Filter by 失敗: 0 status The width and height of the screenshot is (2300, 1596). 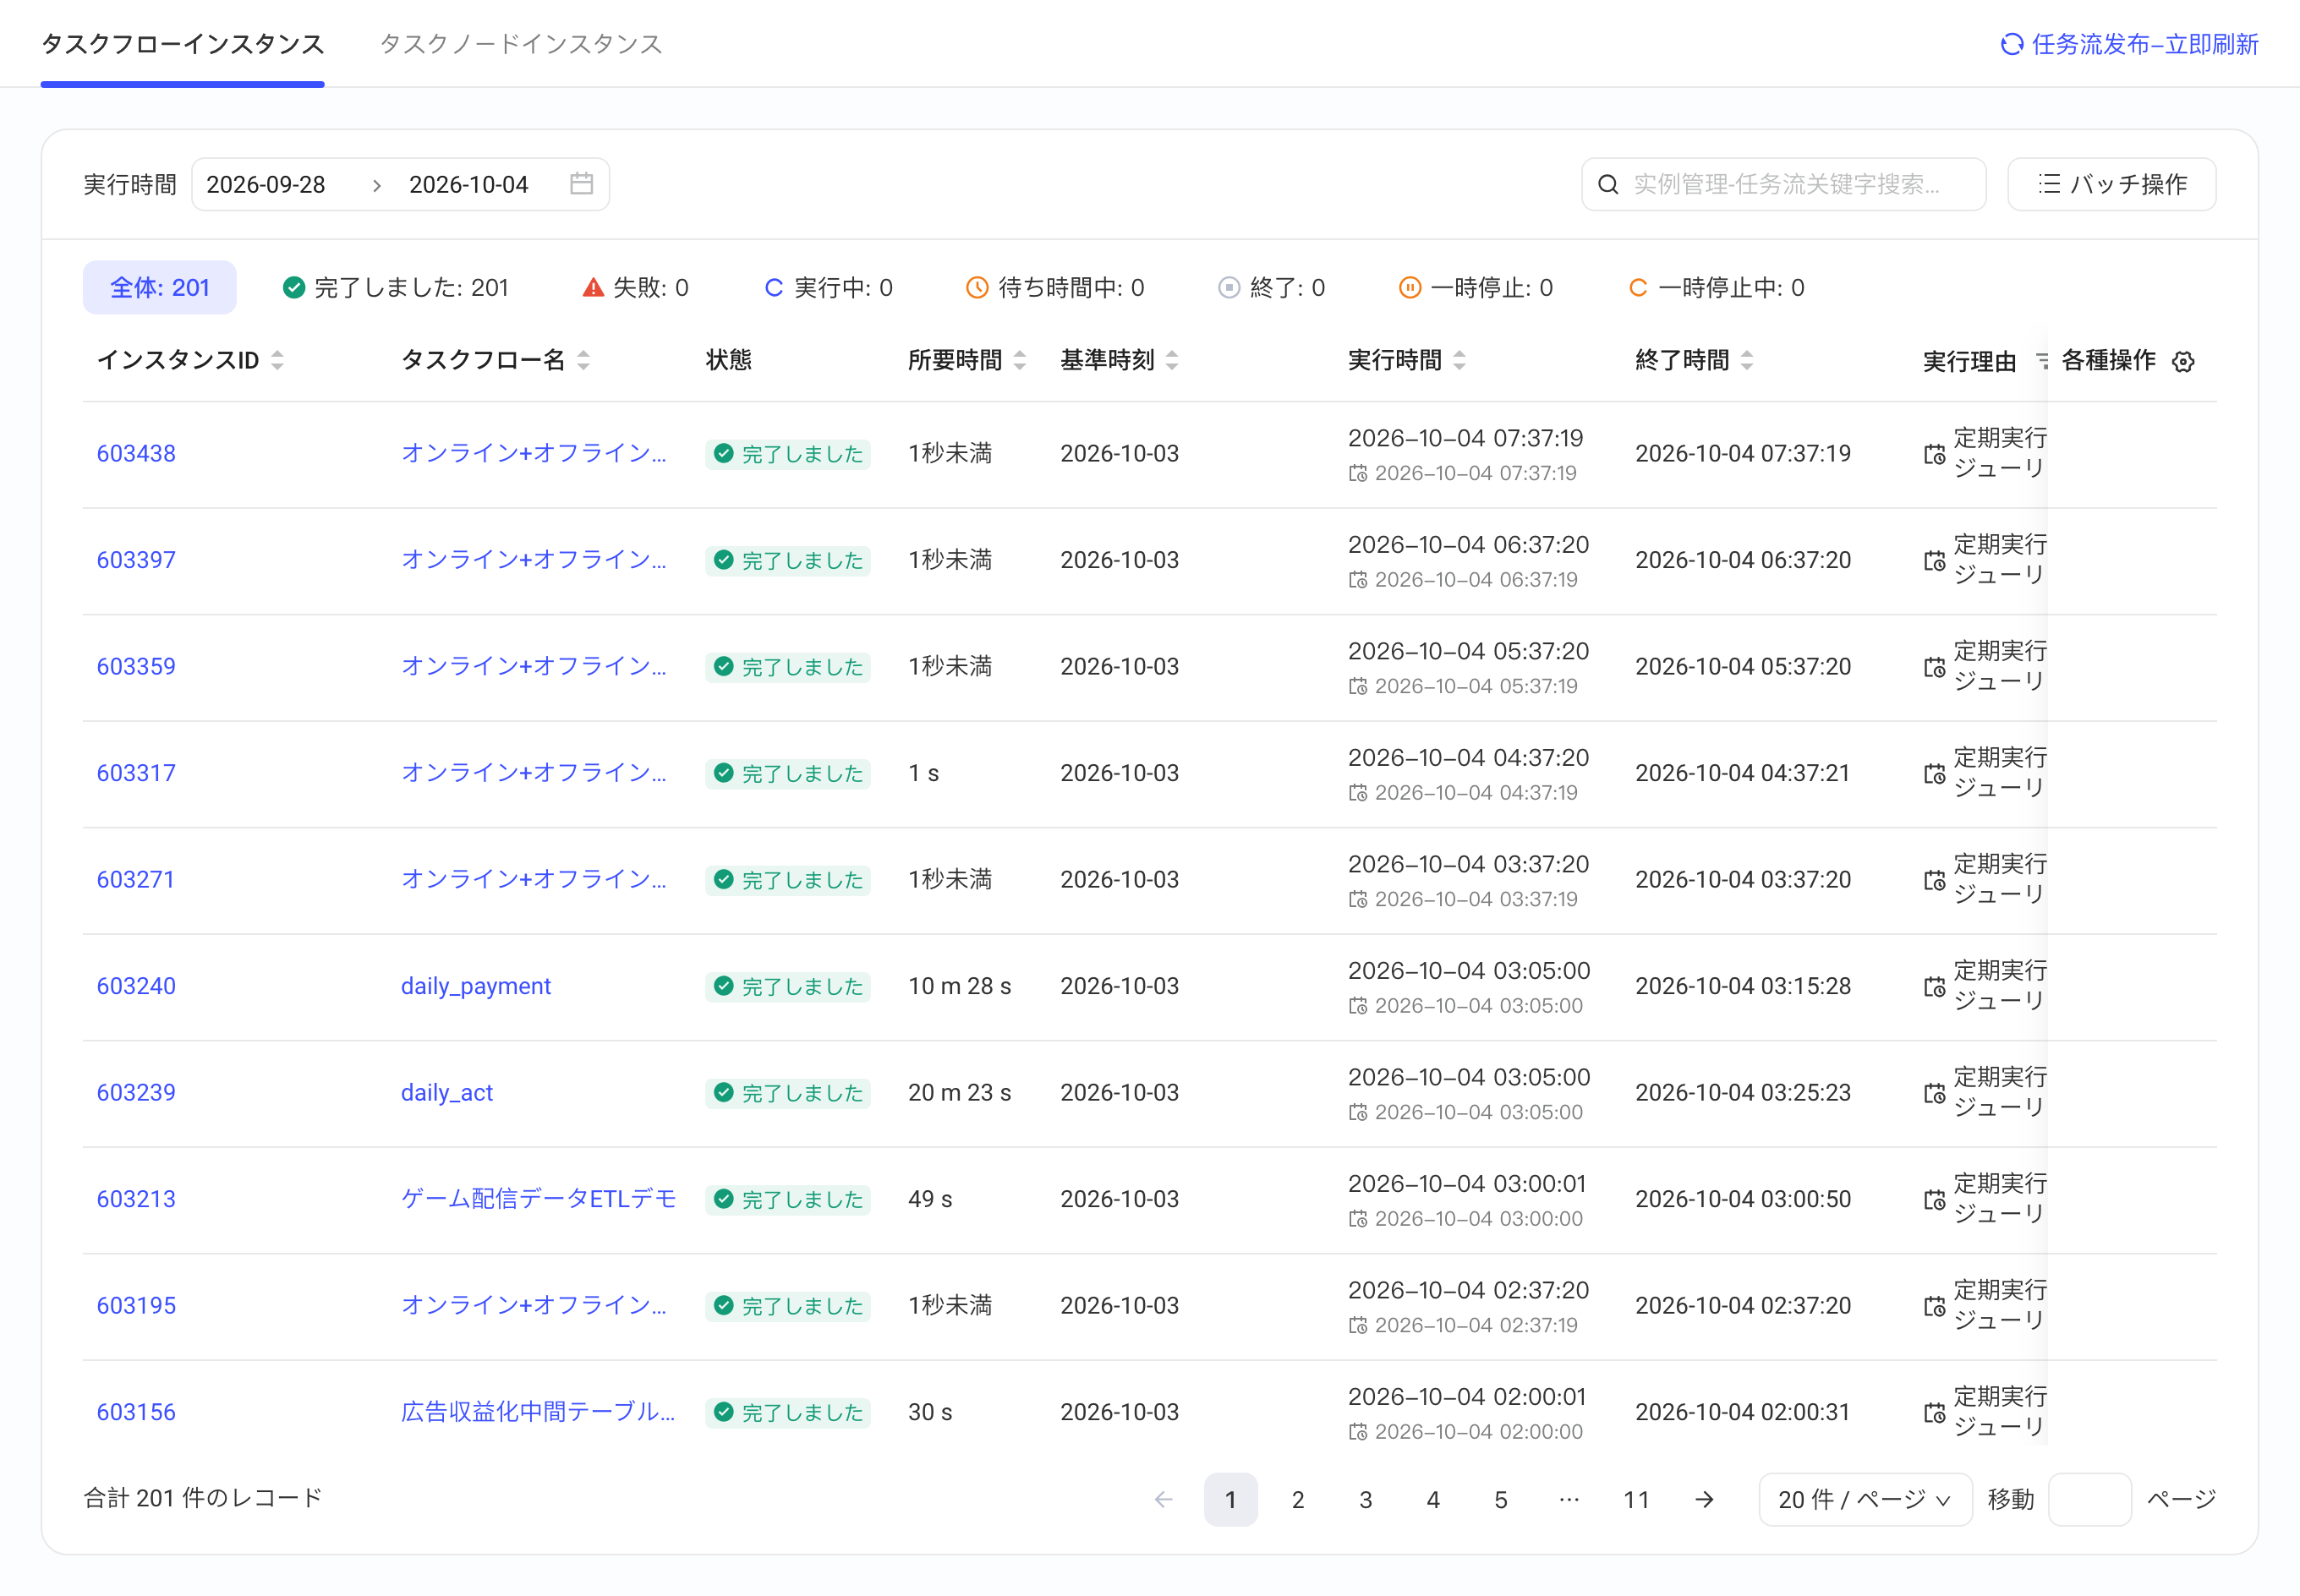coord(635,288)
